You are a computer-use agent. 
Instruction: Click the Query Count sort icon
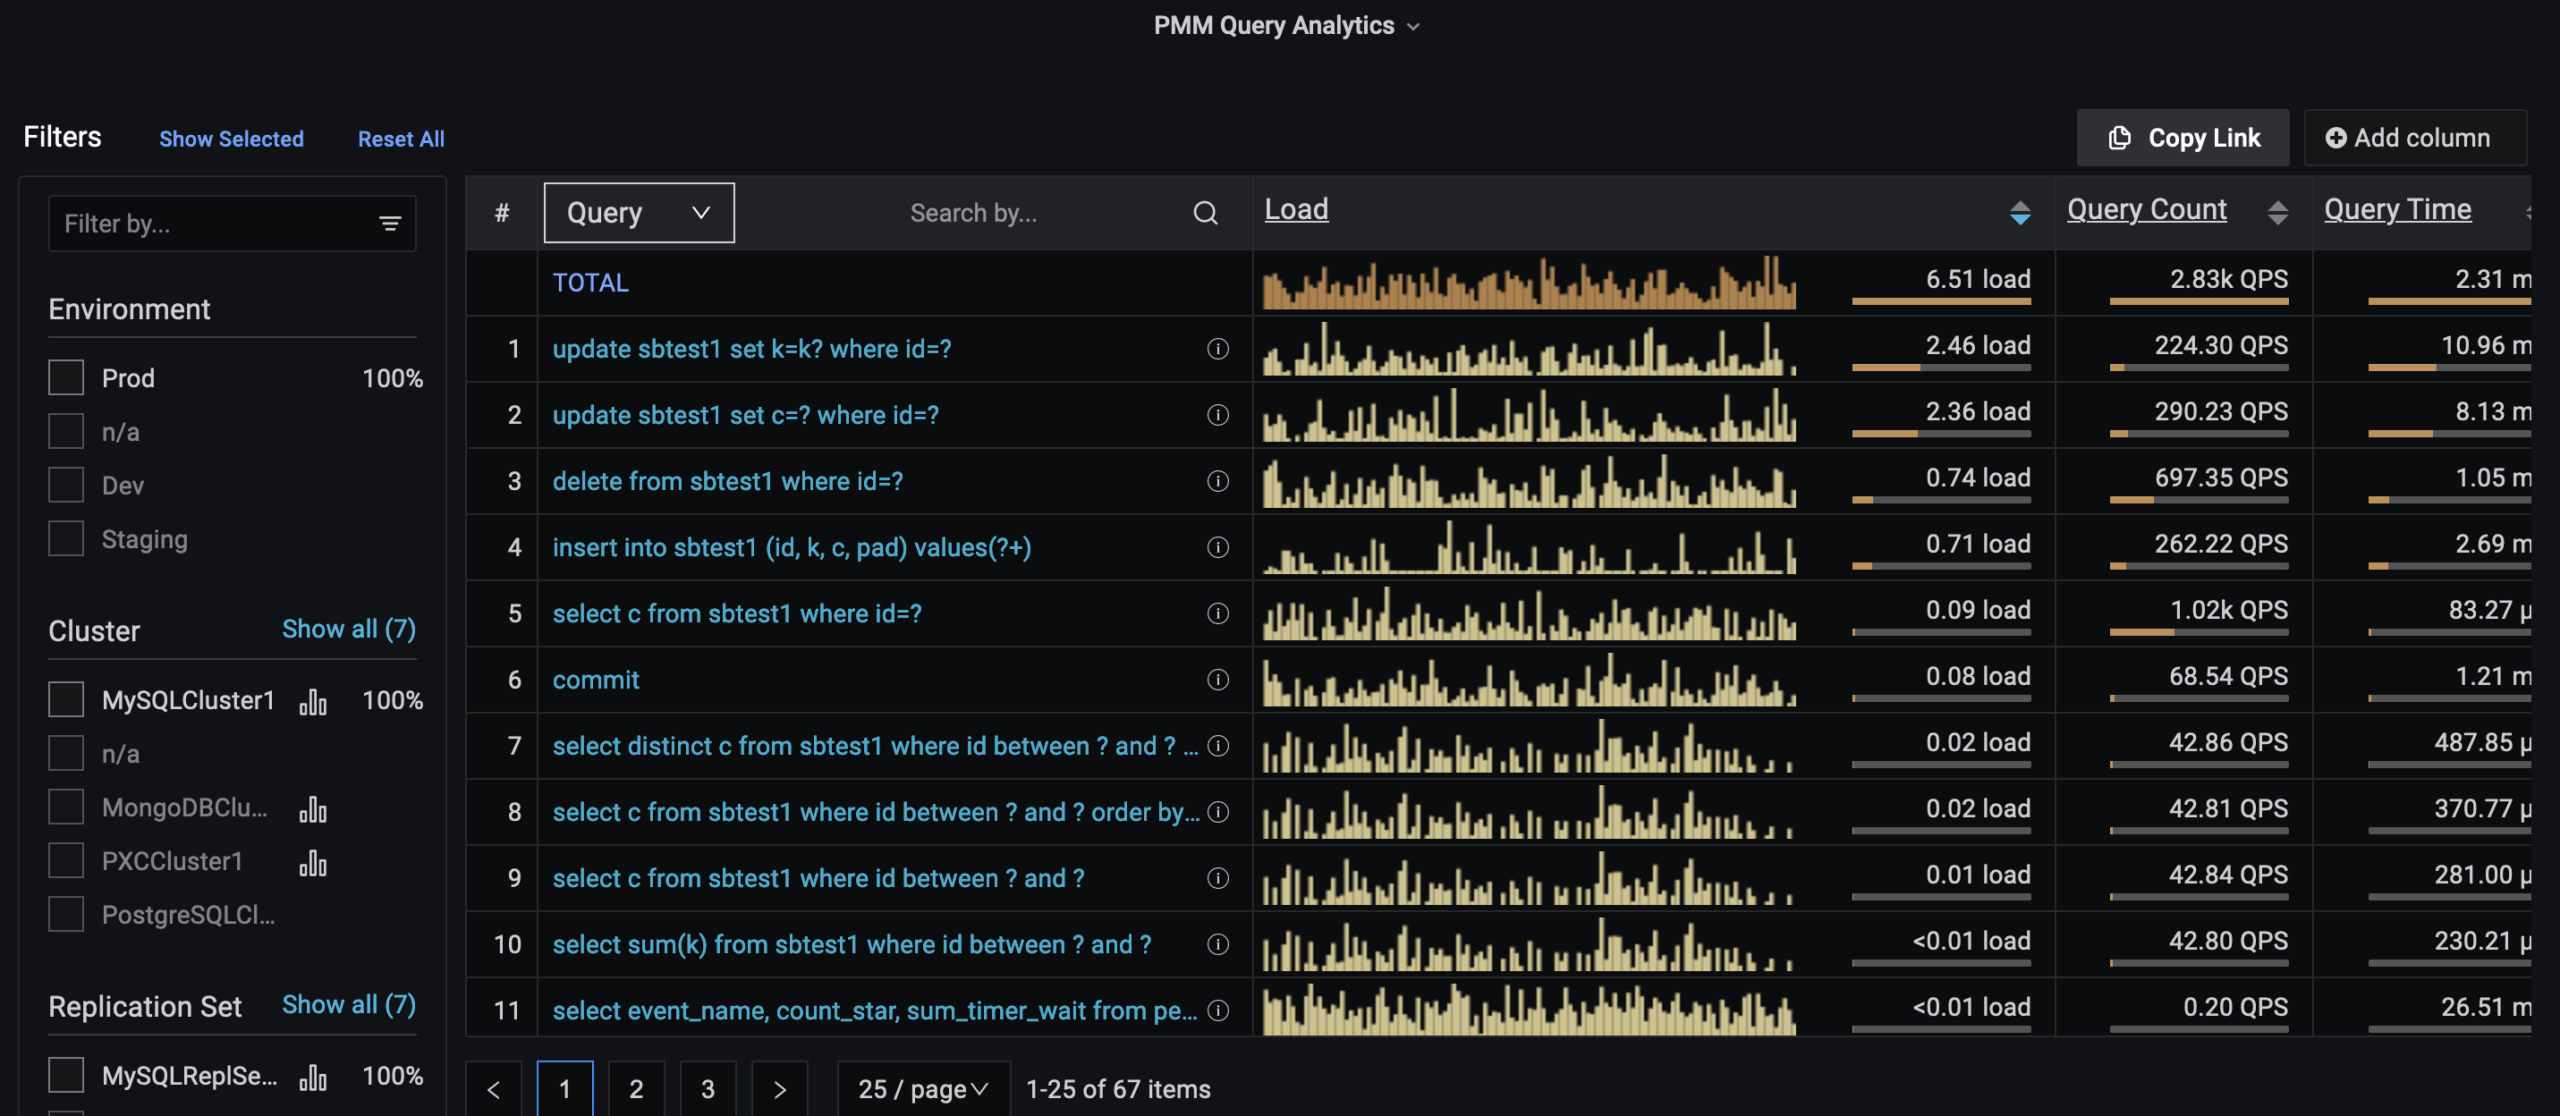(x=2278, y=213)
